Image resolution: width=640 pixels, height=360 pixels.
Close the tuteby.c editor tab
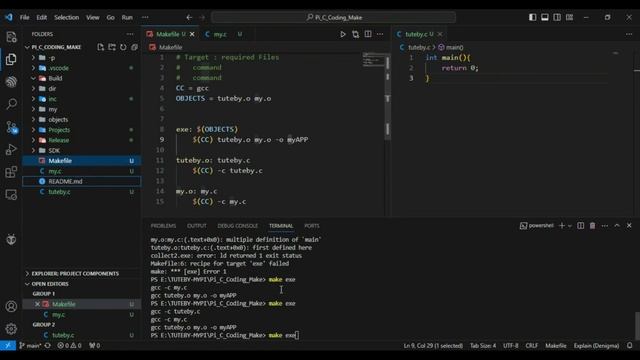pyautogui.click(x=440, y=34)
